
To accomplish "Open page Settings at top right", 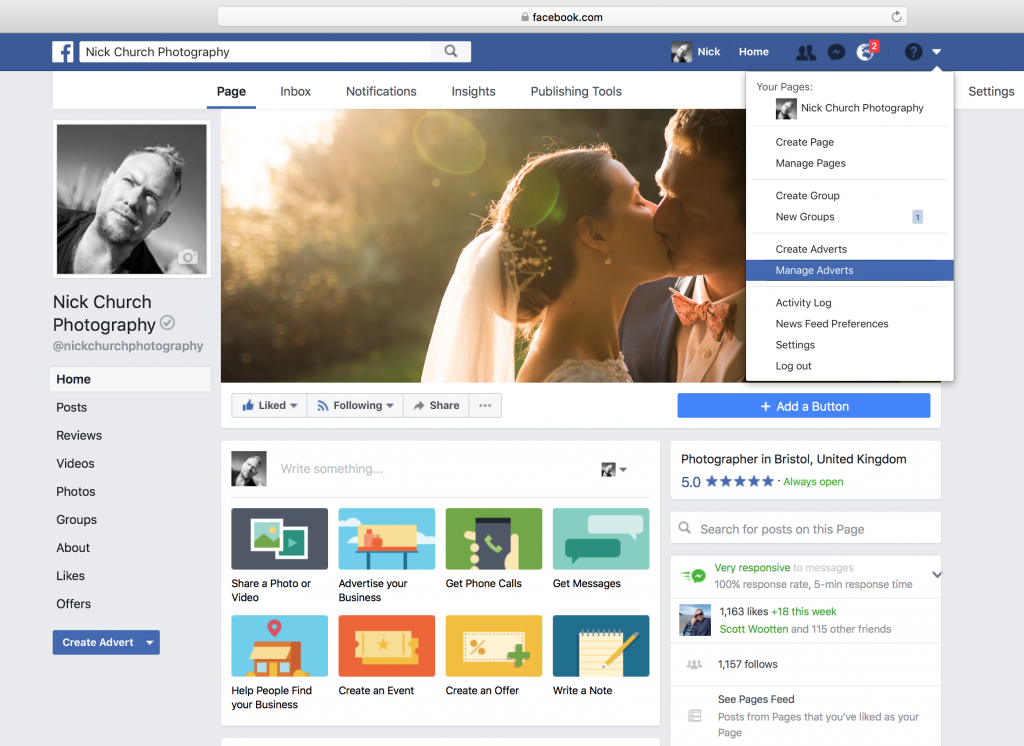I will pyautogui.click(x=991, y=91).
